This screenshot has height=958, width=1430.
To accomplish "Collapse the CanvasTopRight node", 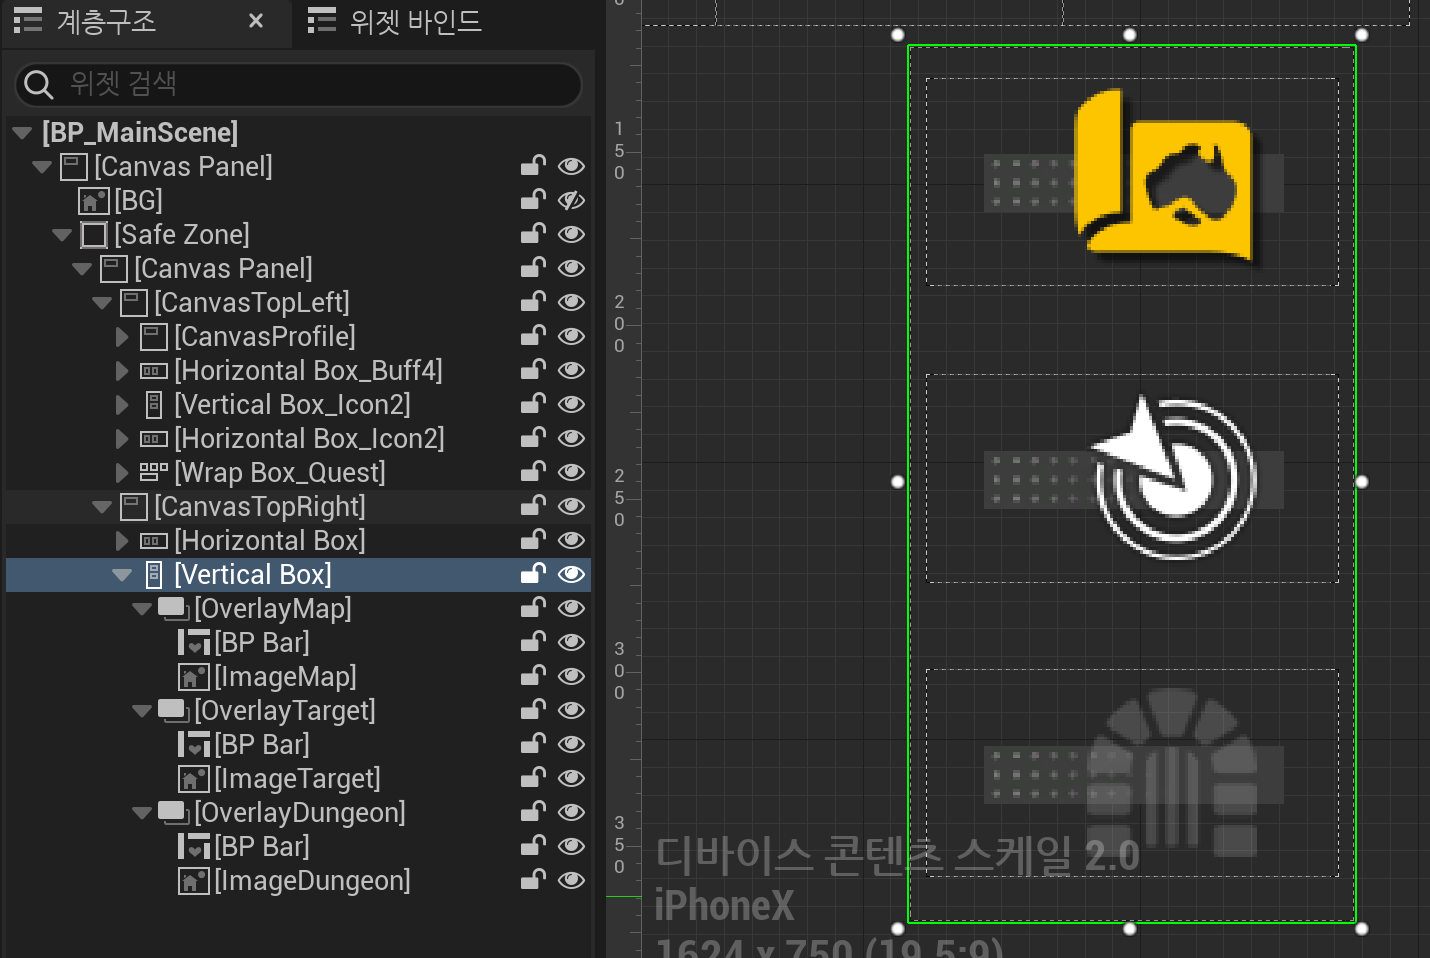I will pos(102,507).
